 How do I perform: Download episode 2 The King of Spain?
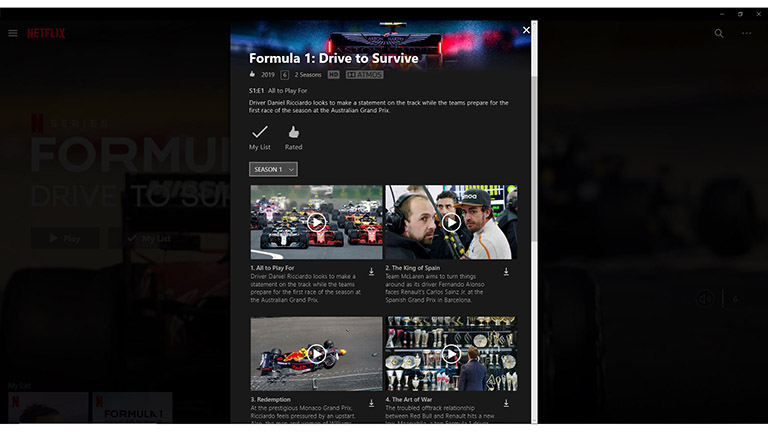[506, 271]
